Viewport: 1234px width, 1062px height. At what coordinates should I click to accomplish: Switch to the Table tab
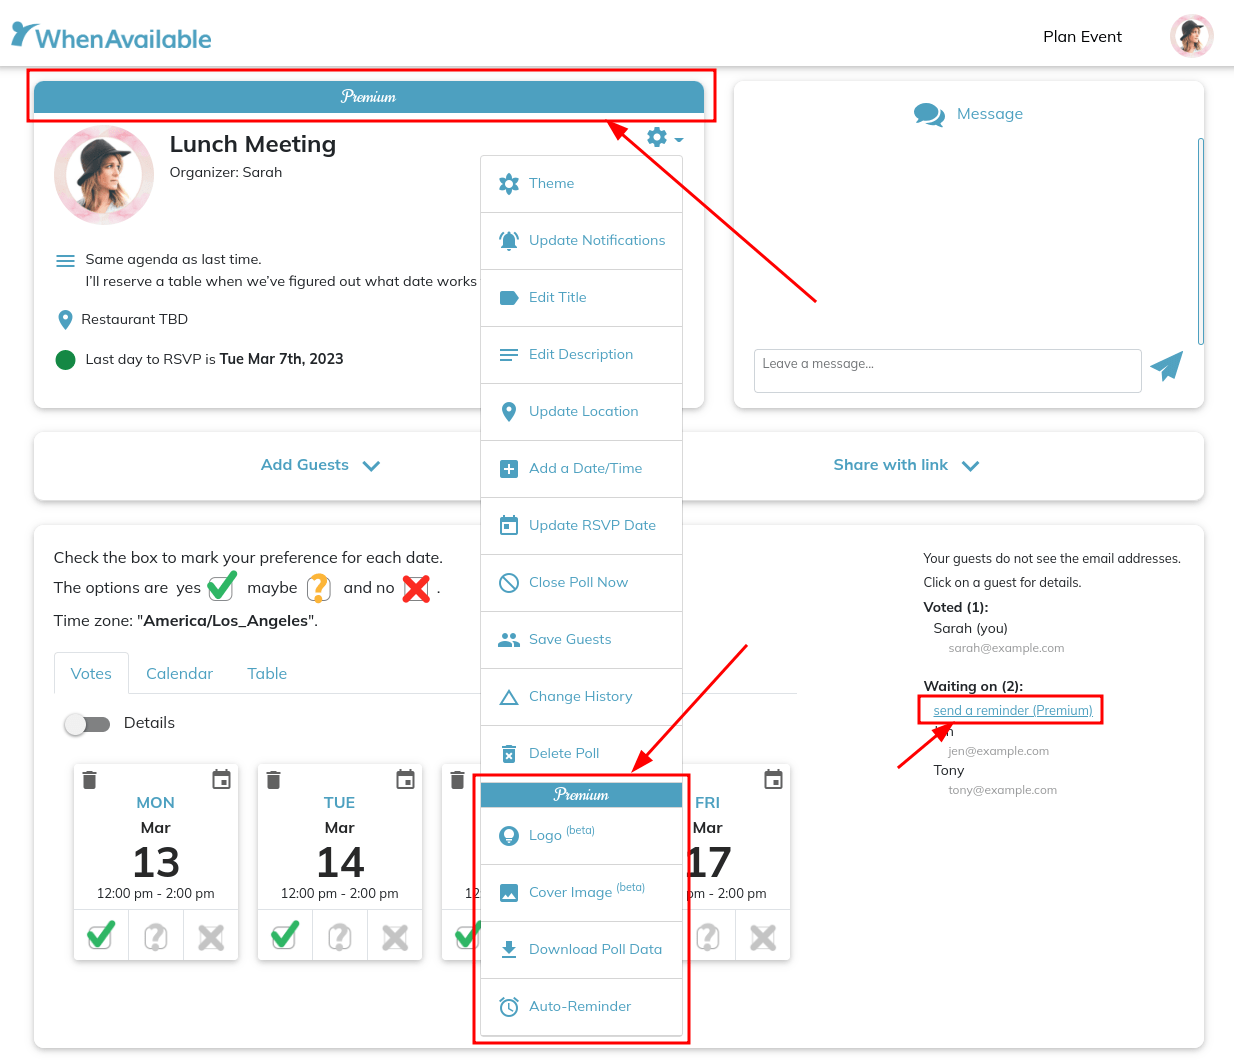[x=267, y=674]
